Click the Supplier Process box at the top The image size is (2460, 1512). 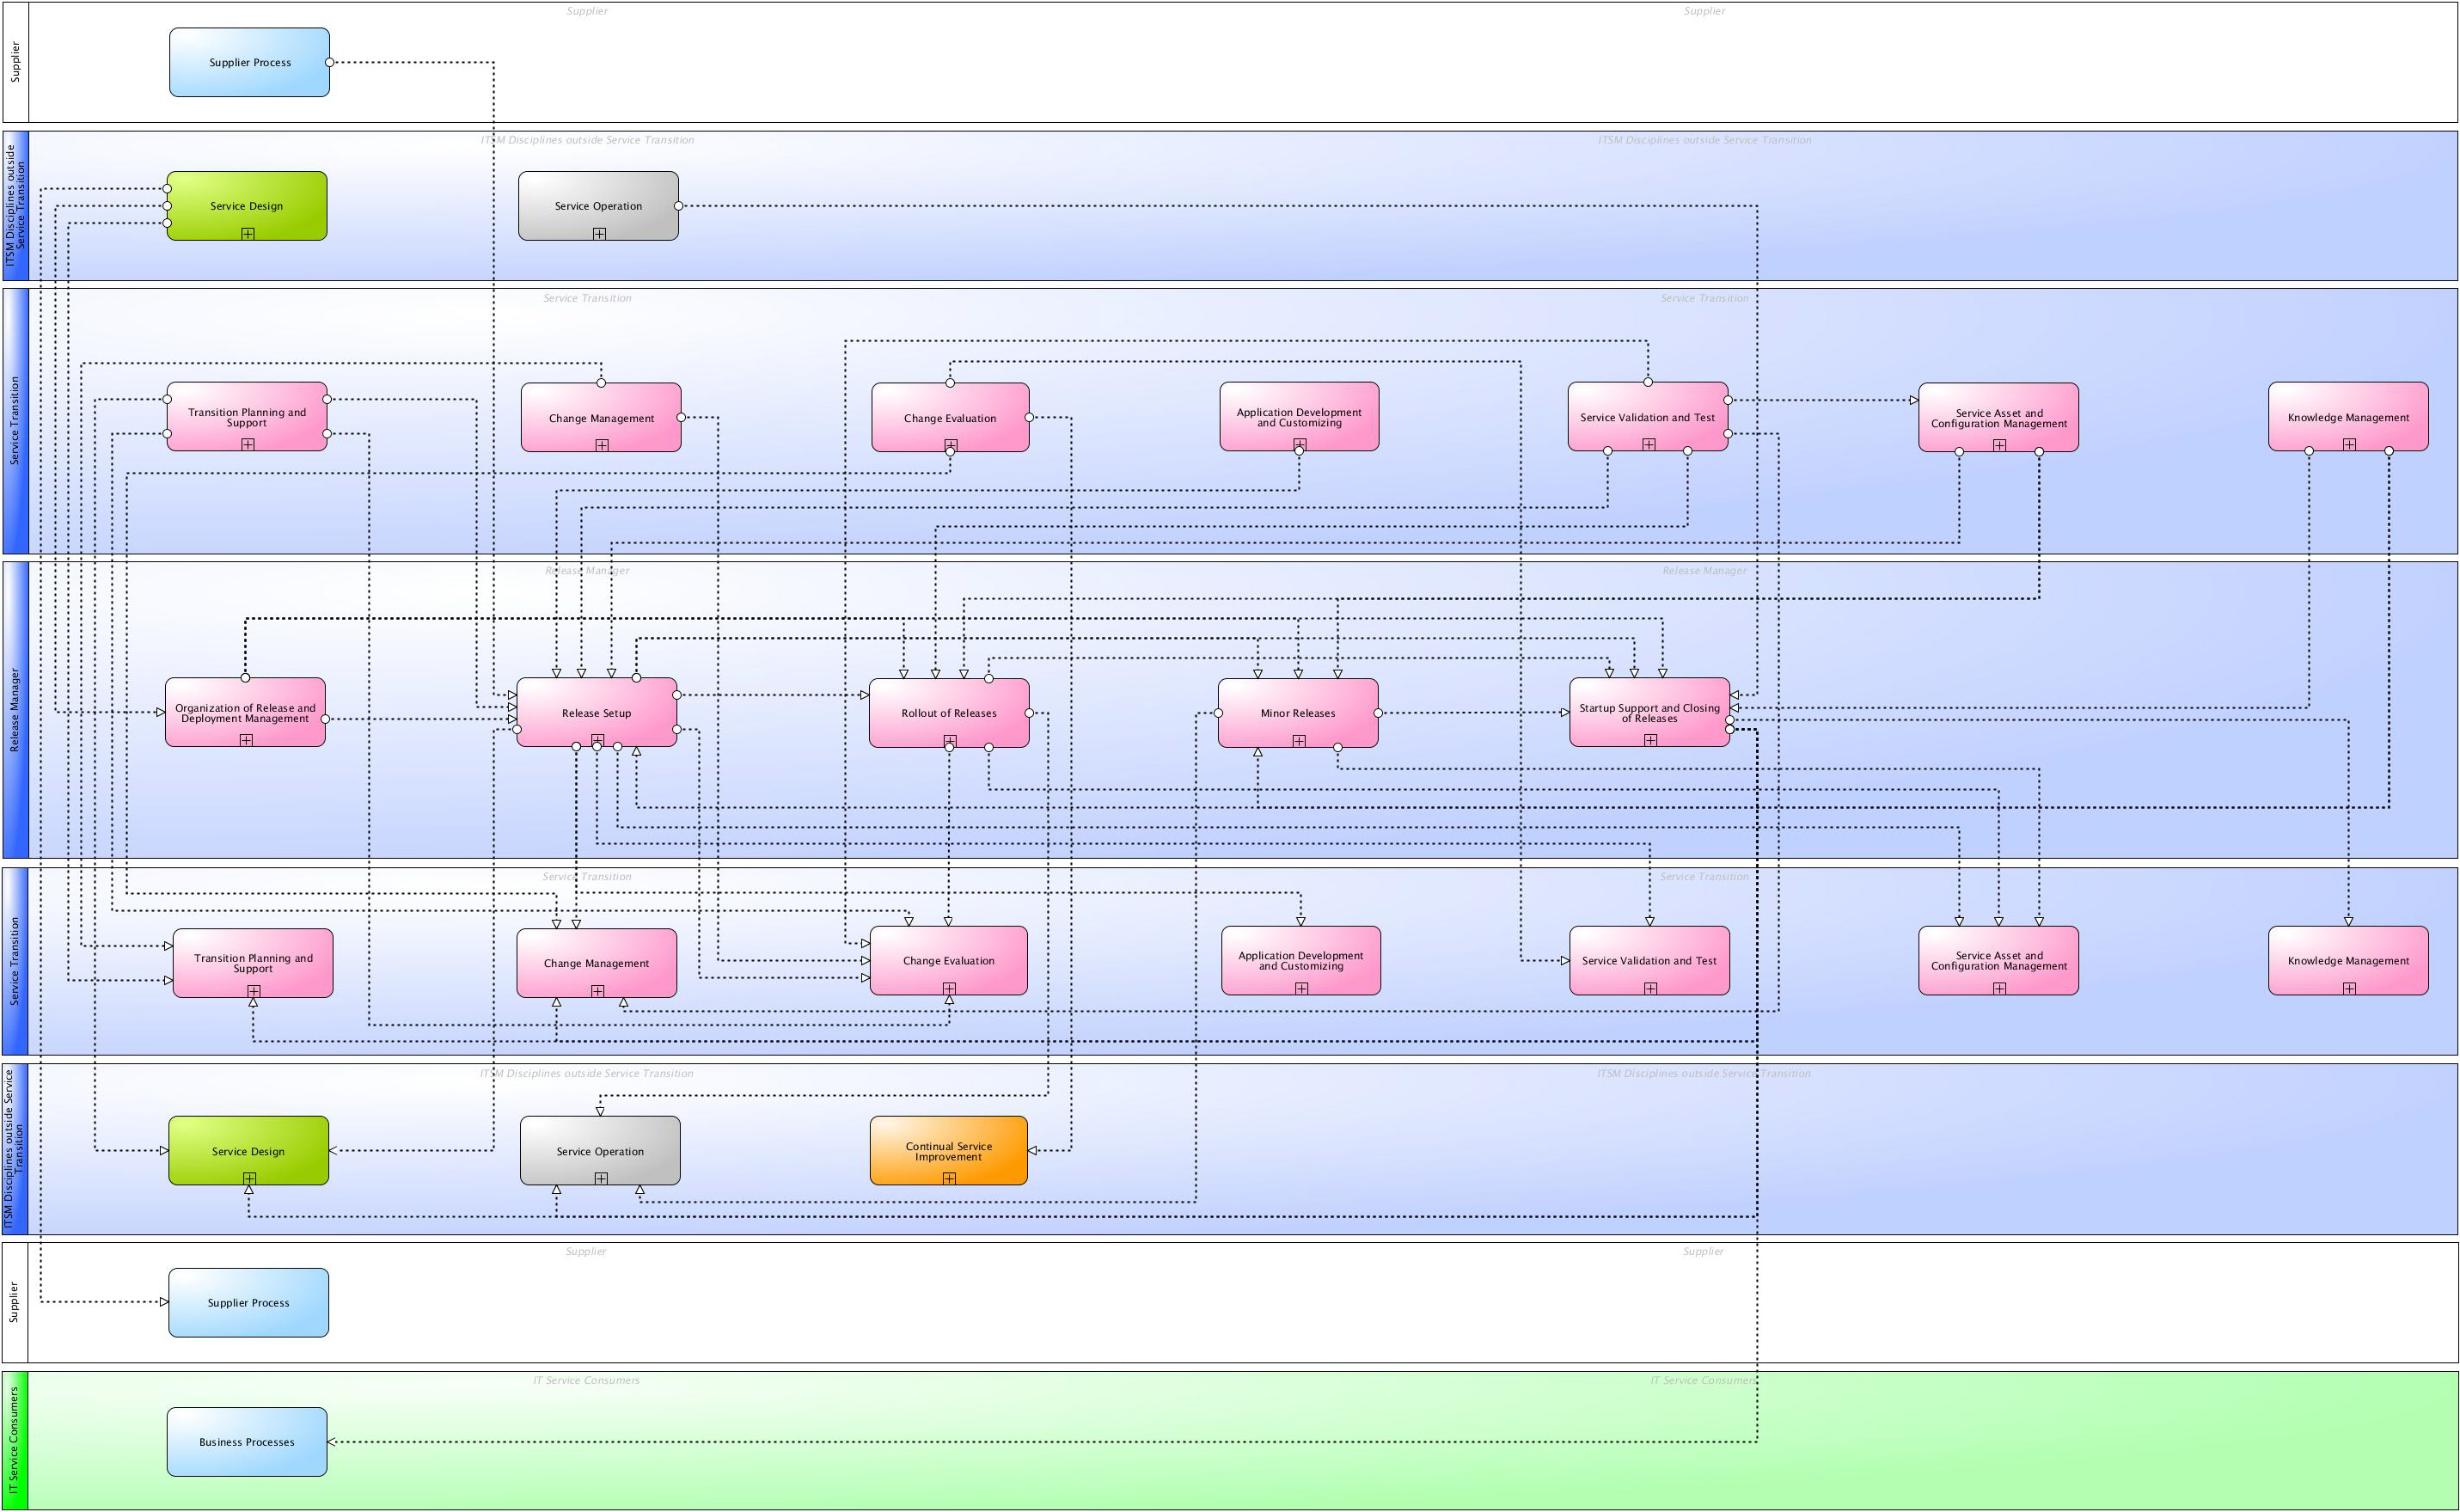pos(248,62)
